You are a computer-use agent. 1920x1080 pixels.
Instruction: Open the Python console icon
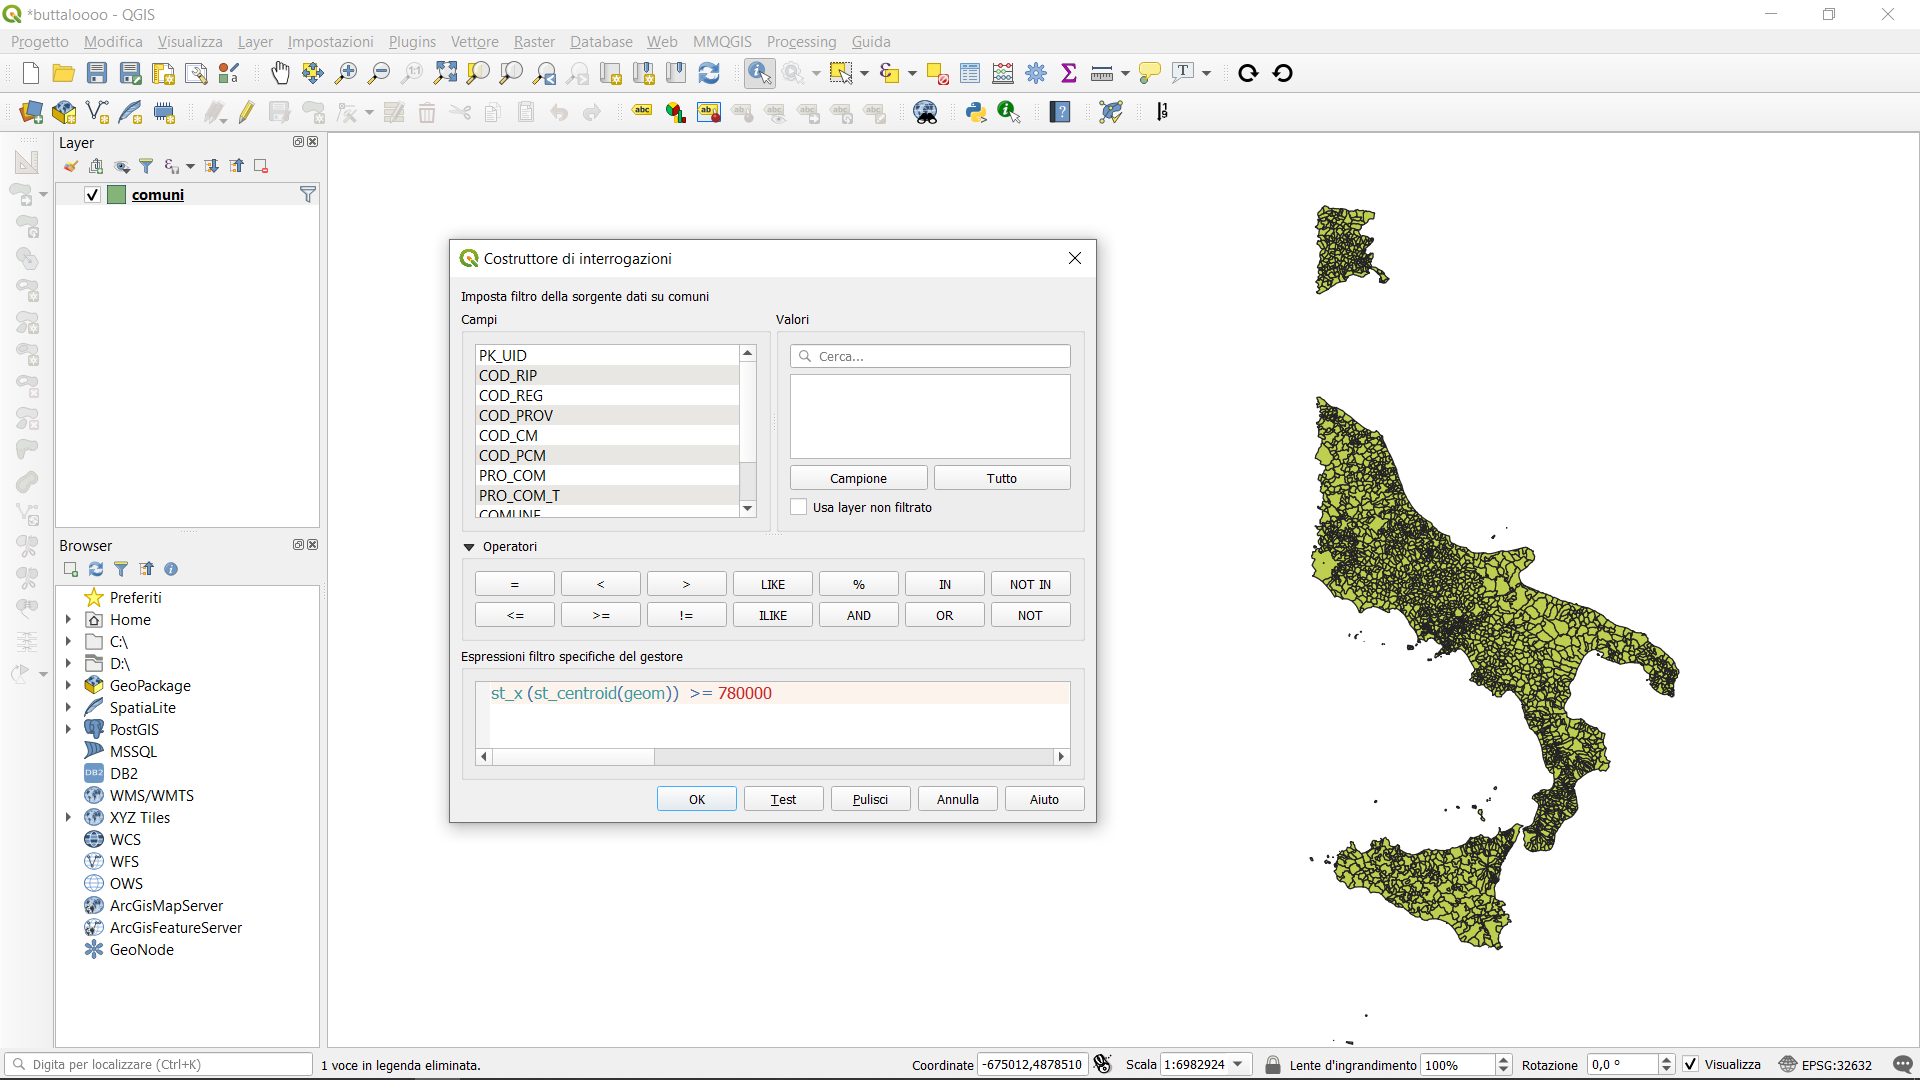tap(976, 112)
